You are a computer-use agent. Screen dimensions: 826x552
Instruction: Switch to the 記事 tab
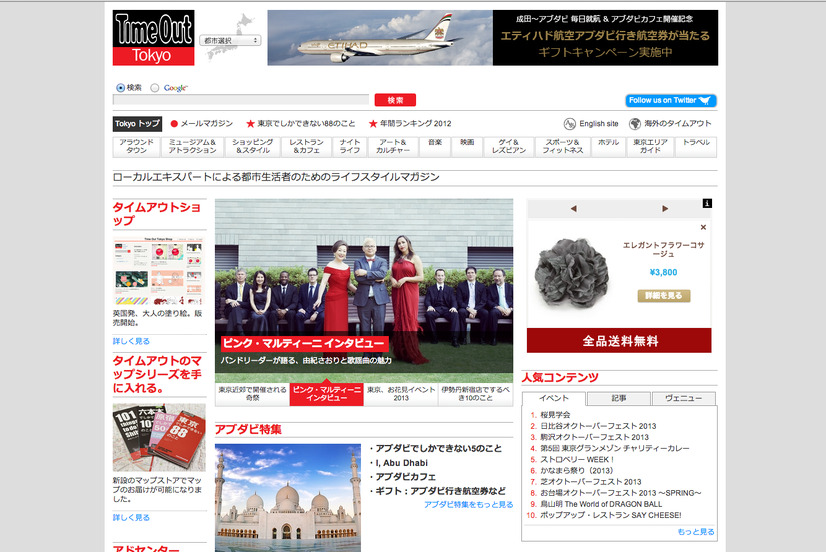(618, 398)
